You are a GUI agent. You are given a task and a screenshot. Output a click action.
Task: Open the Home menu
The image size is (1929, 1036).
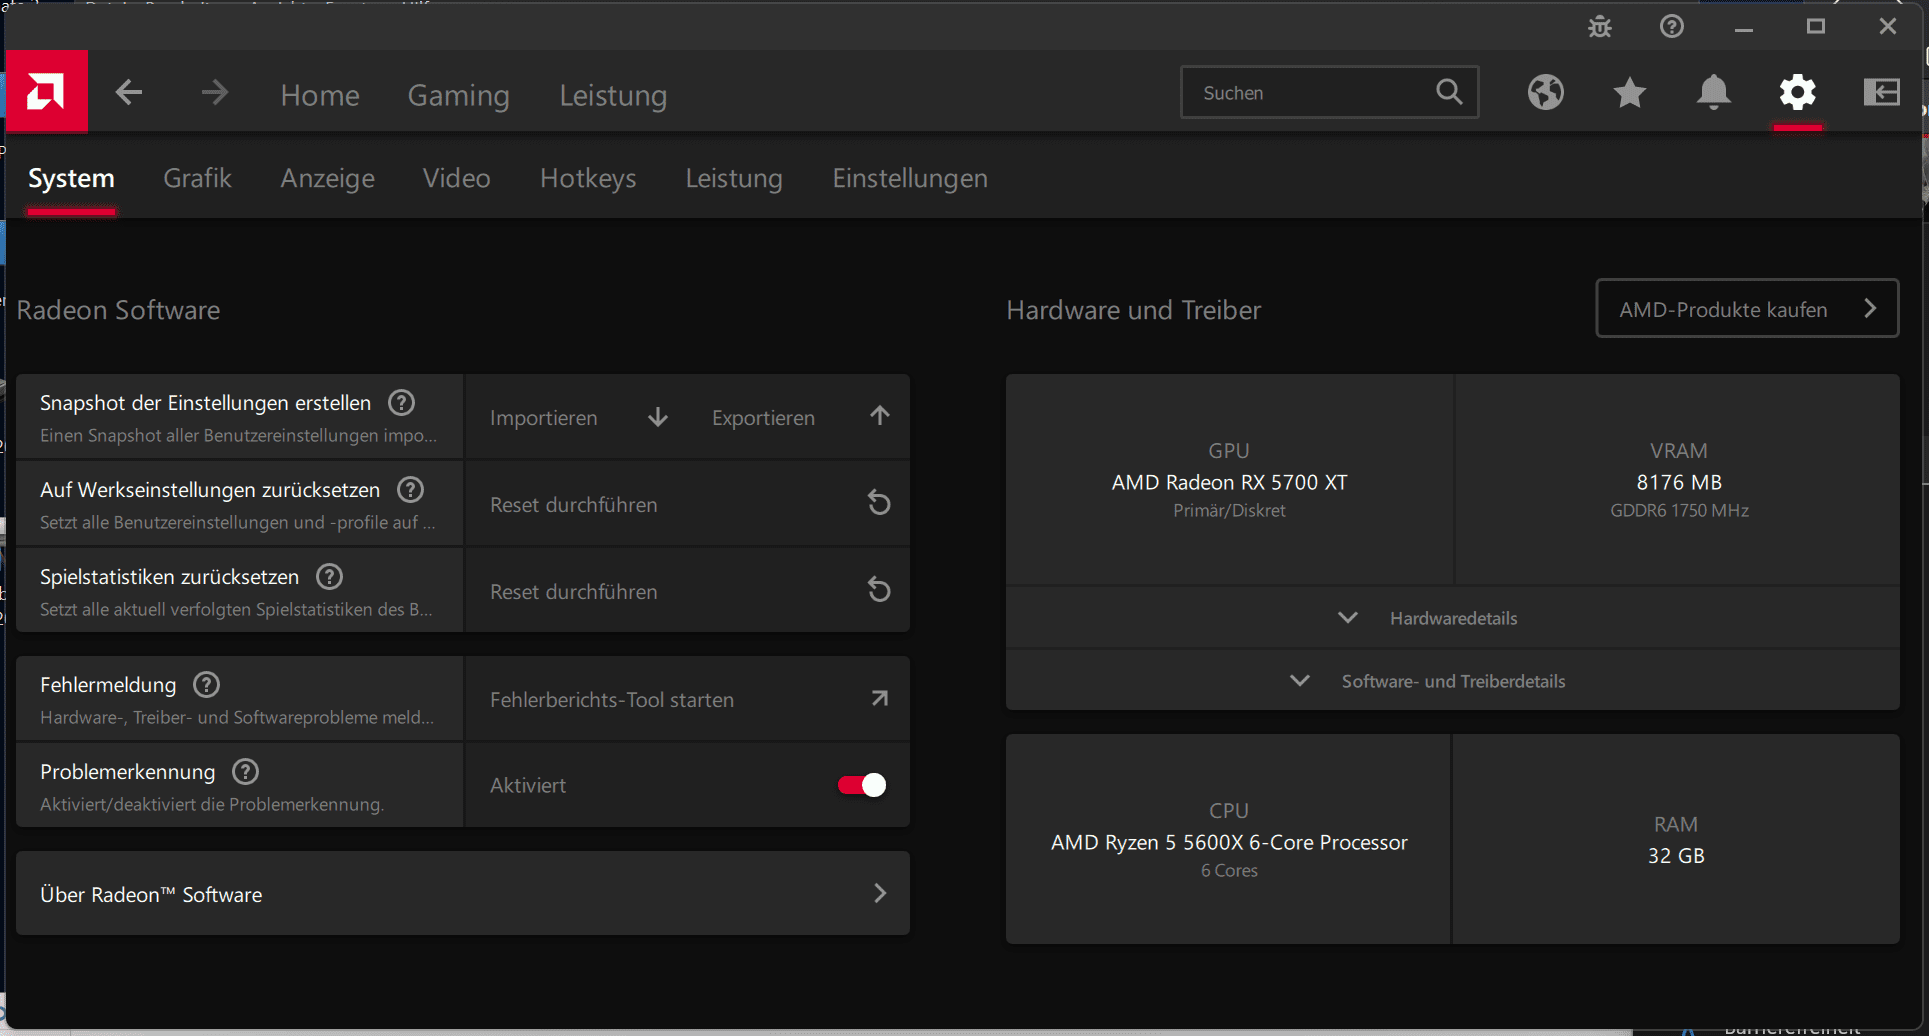point(320,95)
